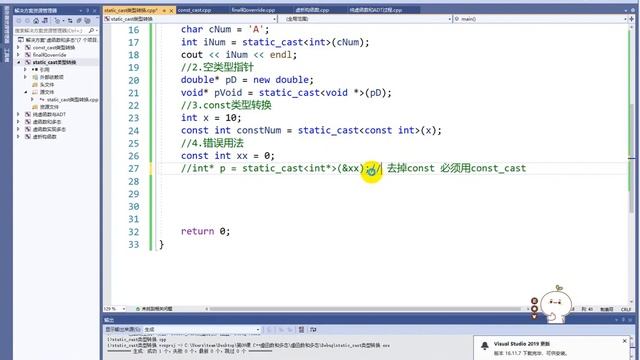Expand the const_cast project node
This screenshot has width=640, height=360.
coord(18,47)
